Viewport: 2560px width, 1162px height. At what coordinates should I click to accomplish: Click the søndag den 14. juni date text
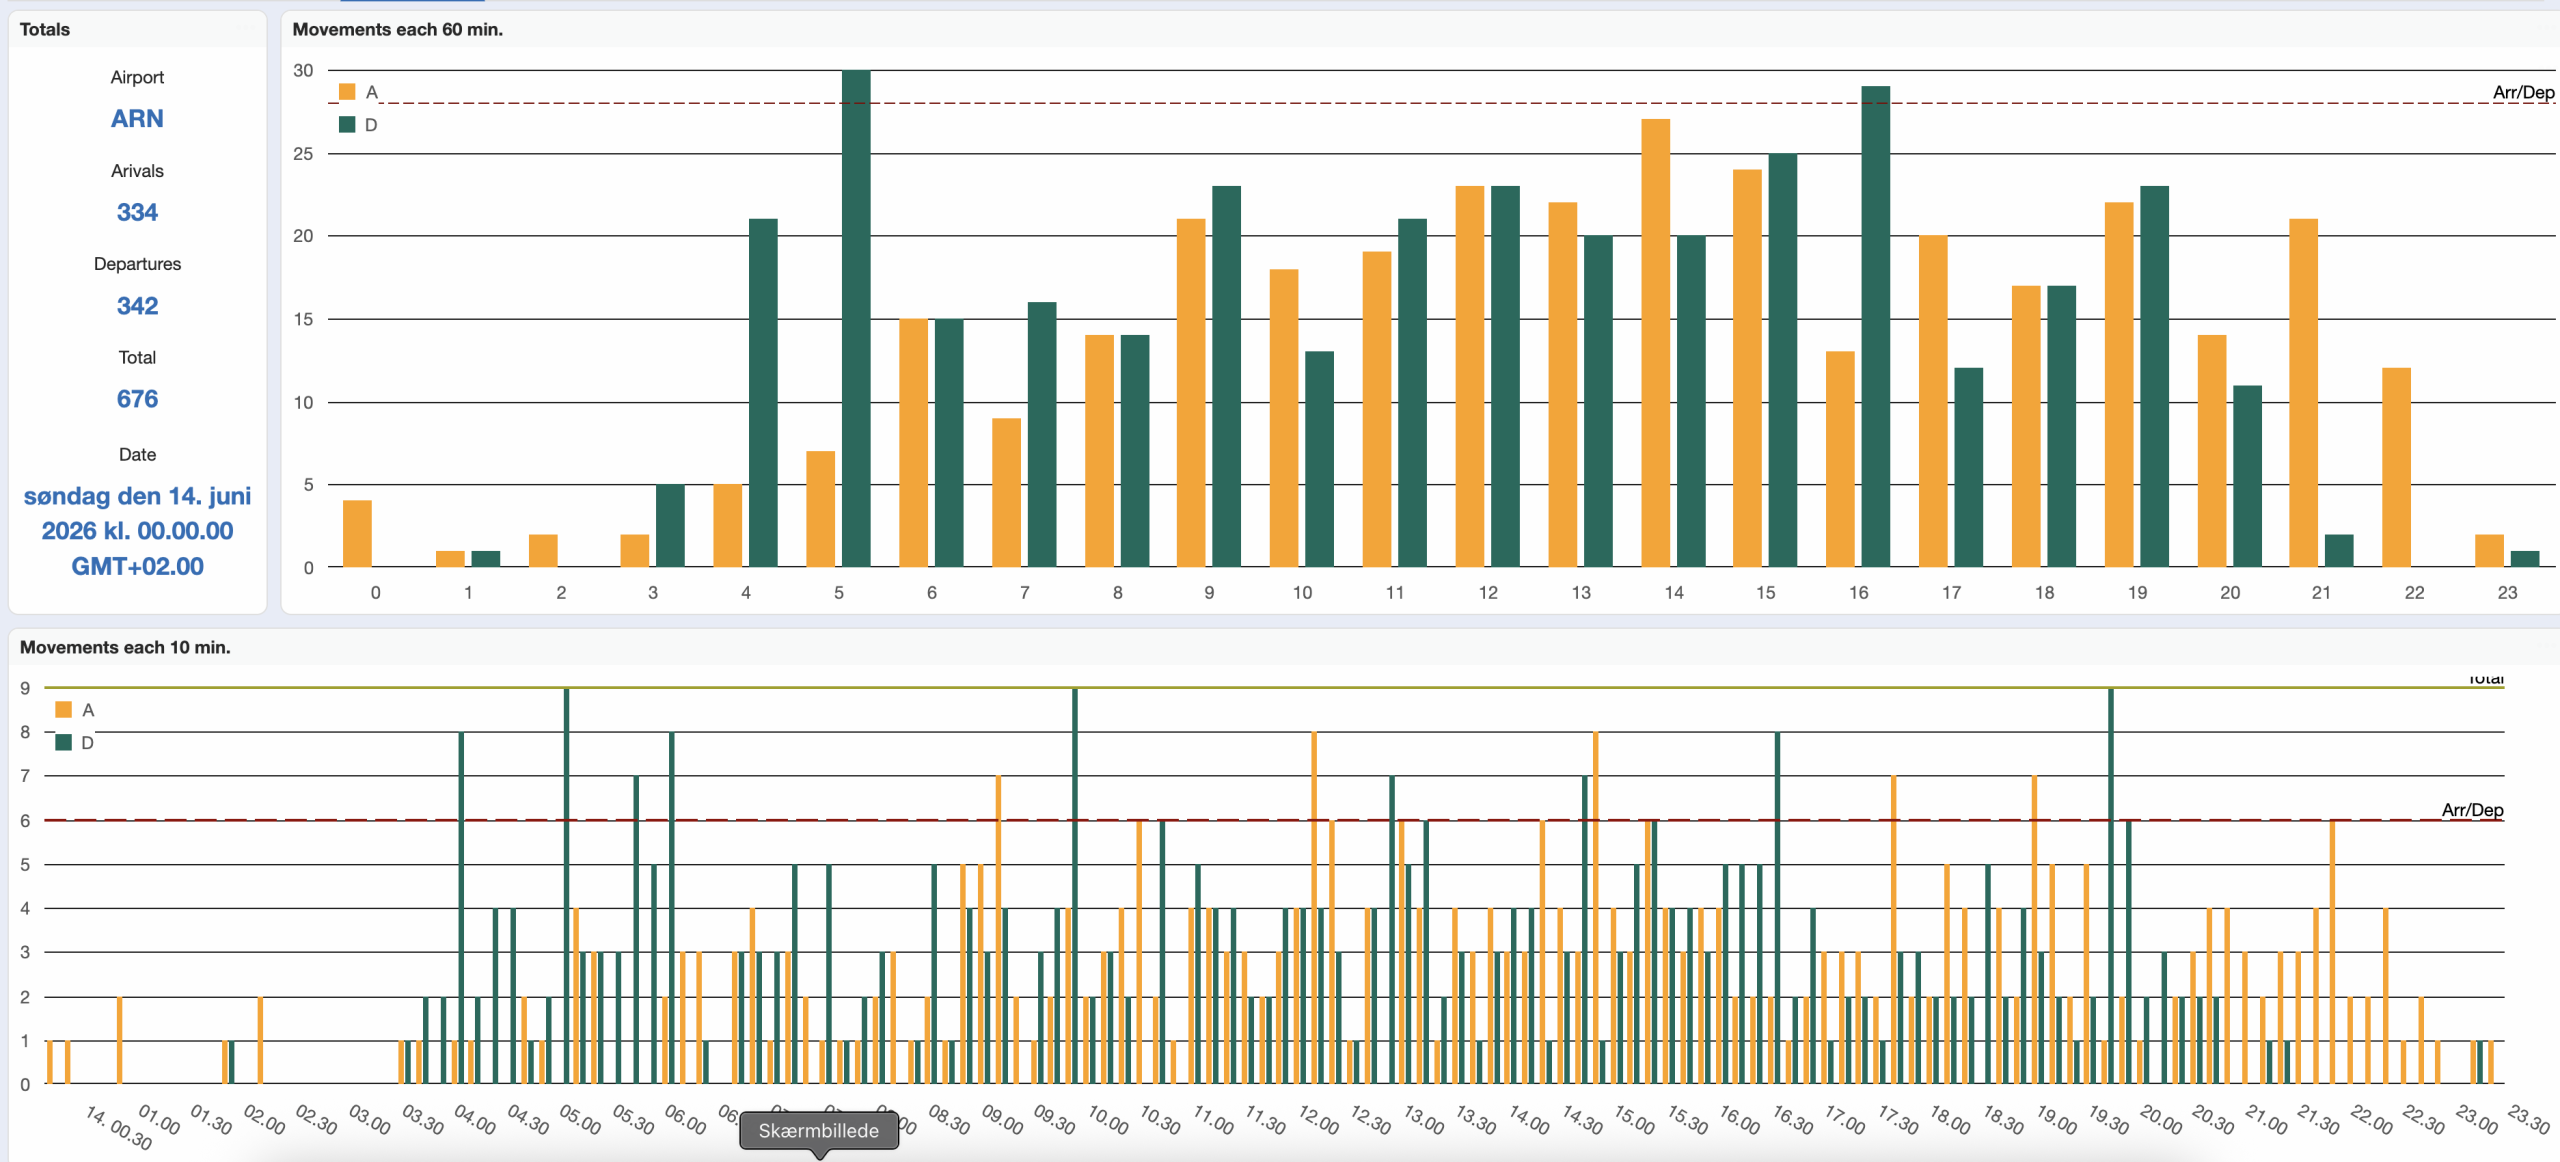(137, 497)
